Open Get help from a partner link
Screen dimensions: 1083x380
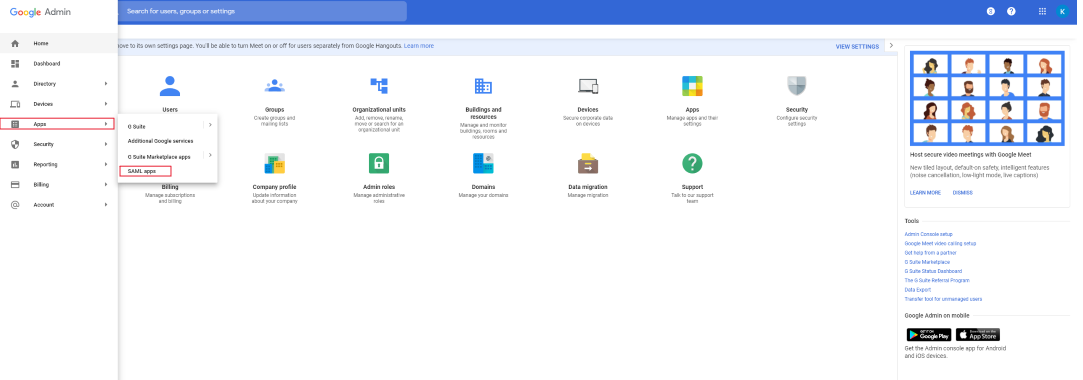[930, 253]
